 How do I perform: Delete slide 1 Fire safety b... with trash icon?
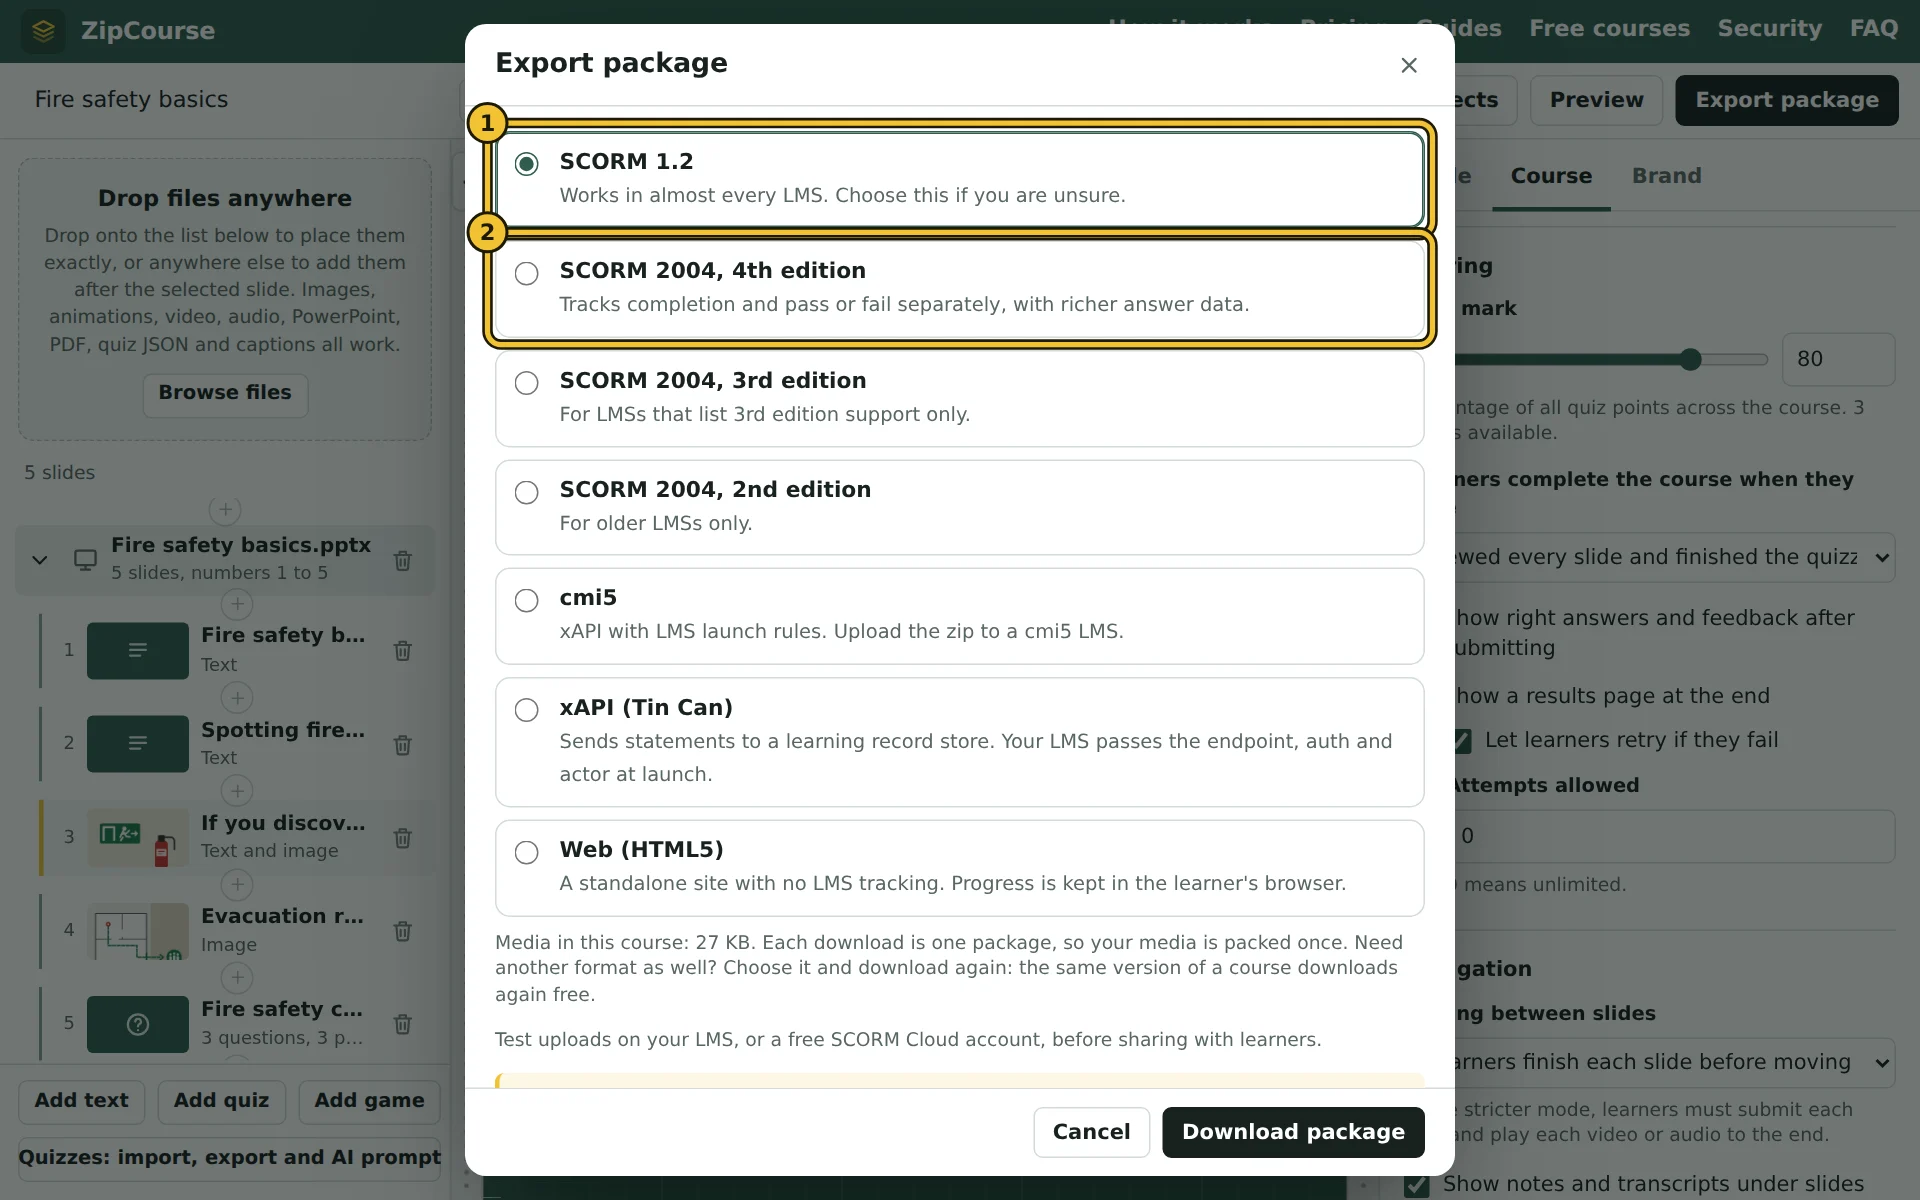(403, 651)
